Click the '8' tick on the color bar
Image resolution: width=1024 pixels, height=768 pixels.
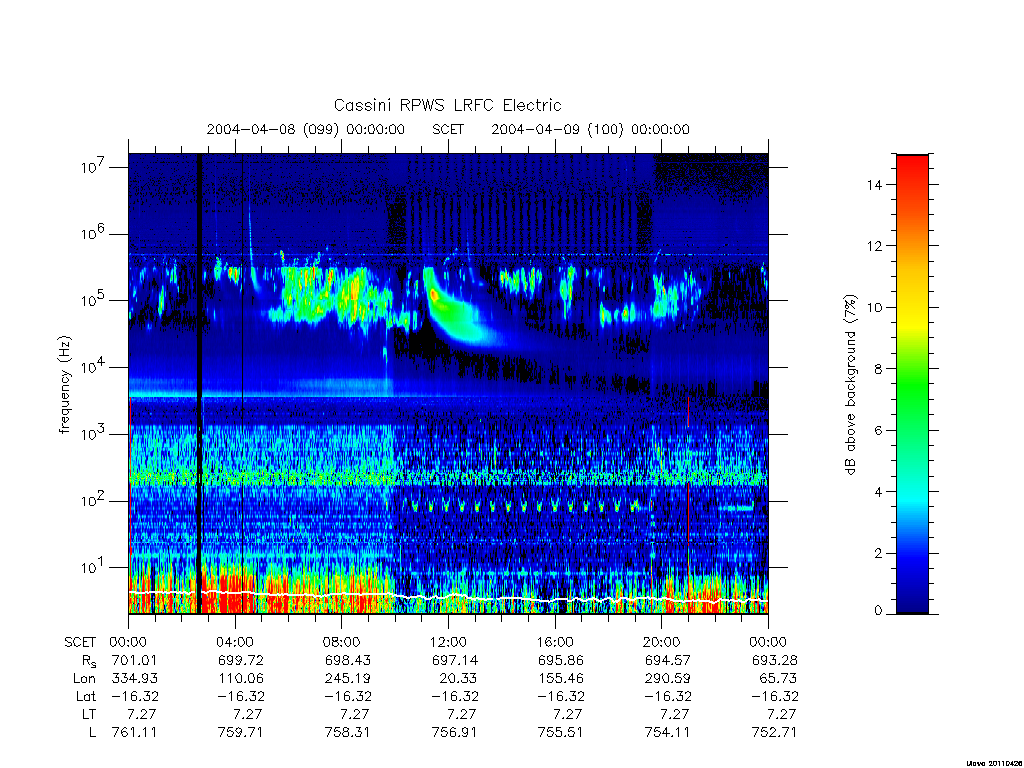pyautogui.click(x=878, y=369)
